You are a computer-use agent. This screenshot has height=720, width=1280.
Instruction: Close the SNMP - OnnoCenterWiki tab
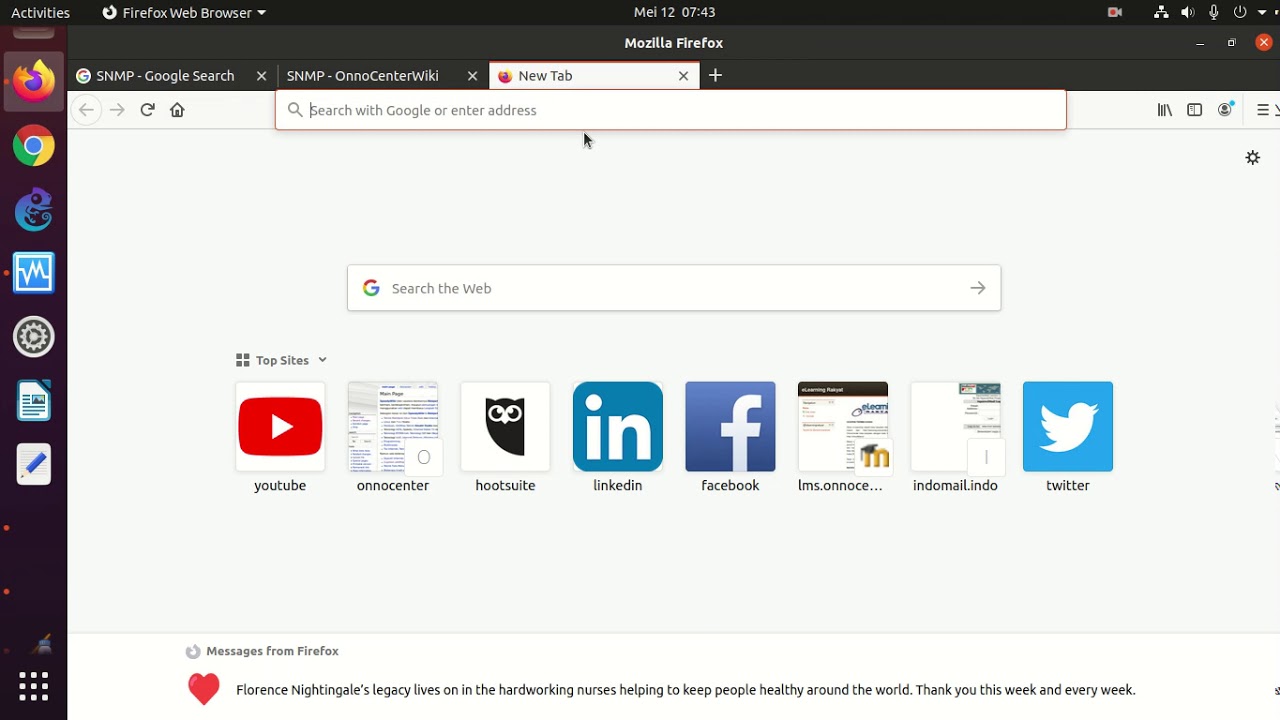(x=473, y=76)
